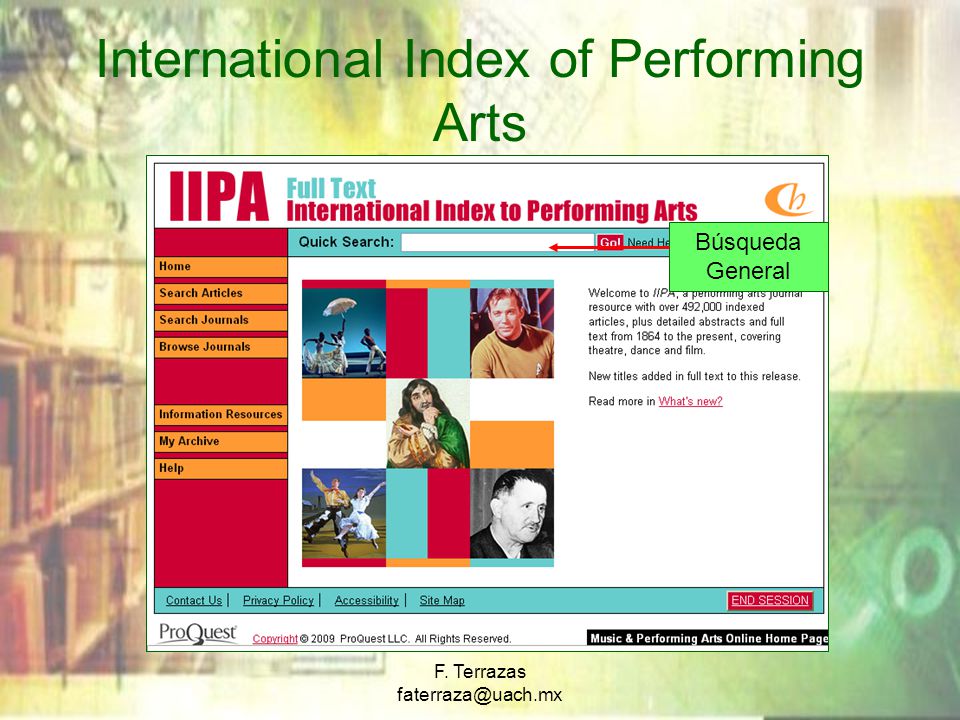Open My Archive
Image resolution: width=960 pixels, height=720 pixels.
tap(220, 441)
